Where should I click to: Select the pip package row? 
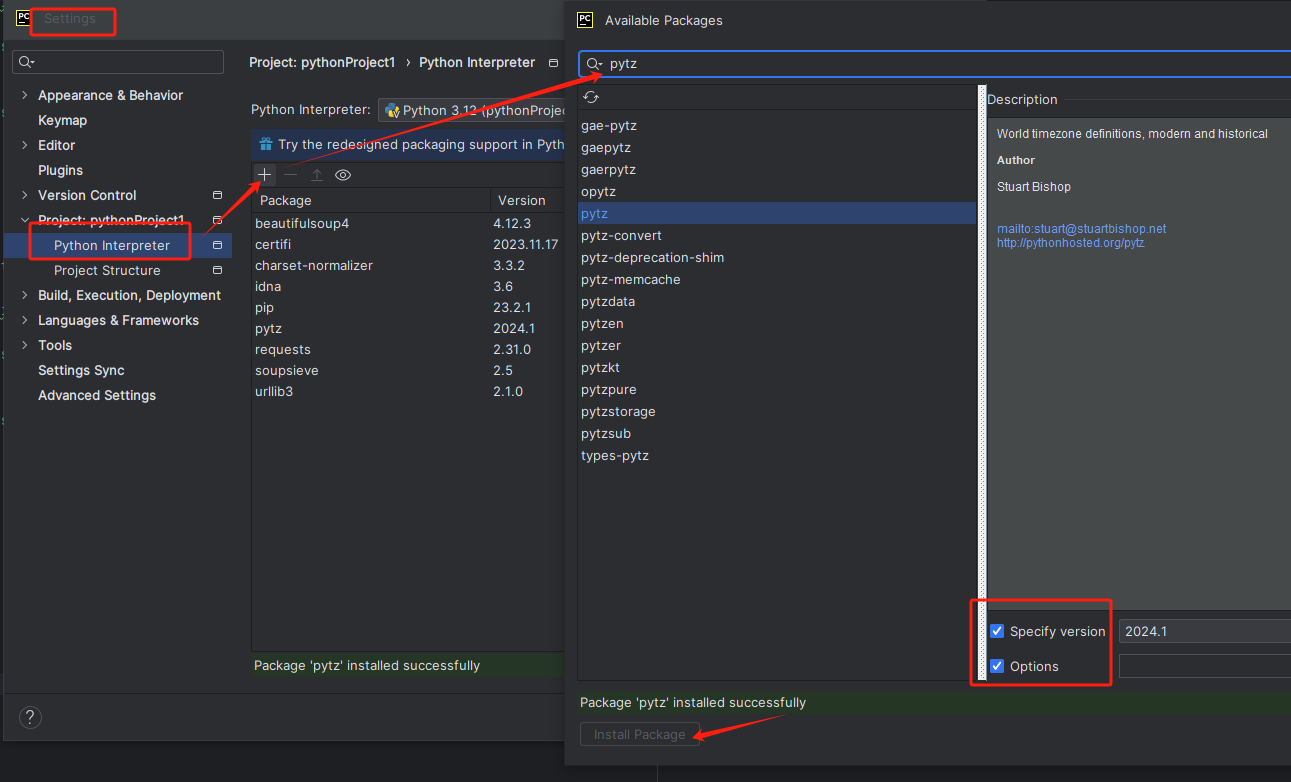pyautogui.click(x=408, y=307)
